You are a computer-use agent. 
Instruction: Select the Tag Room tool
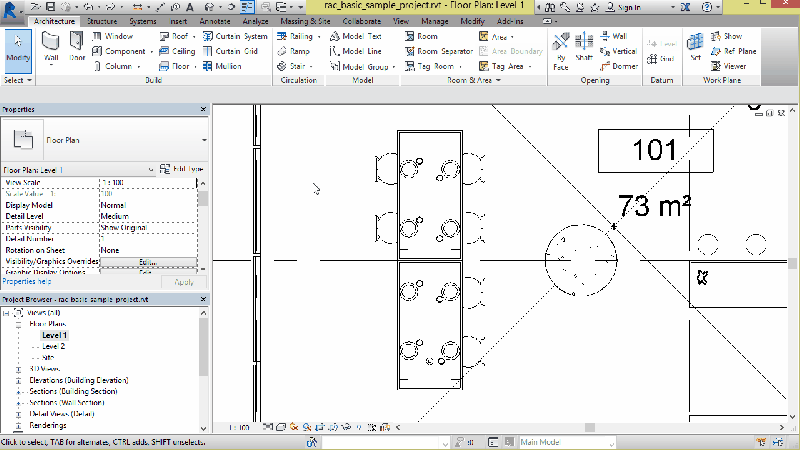point(430,66)
